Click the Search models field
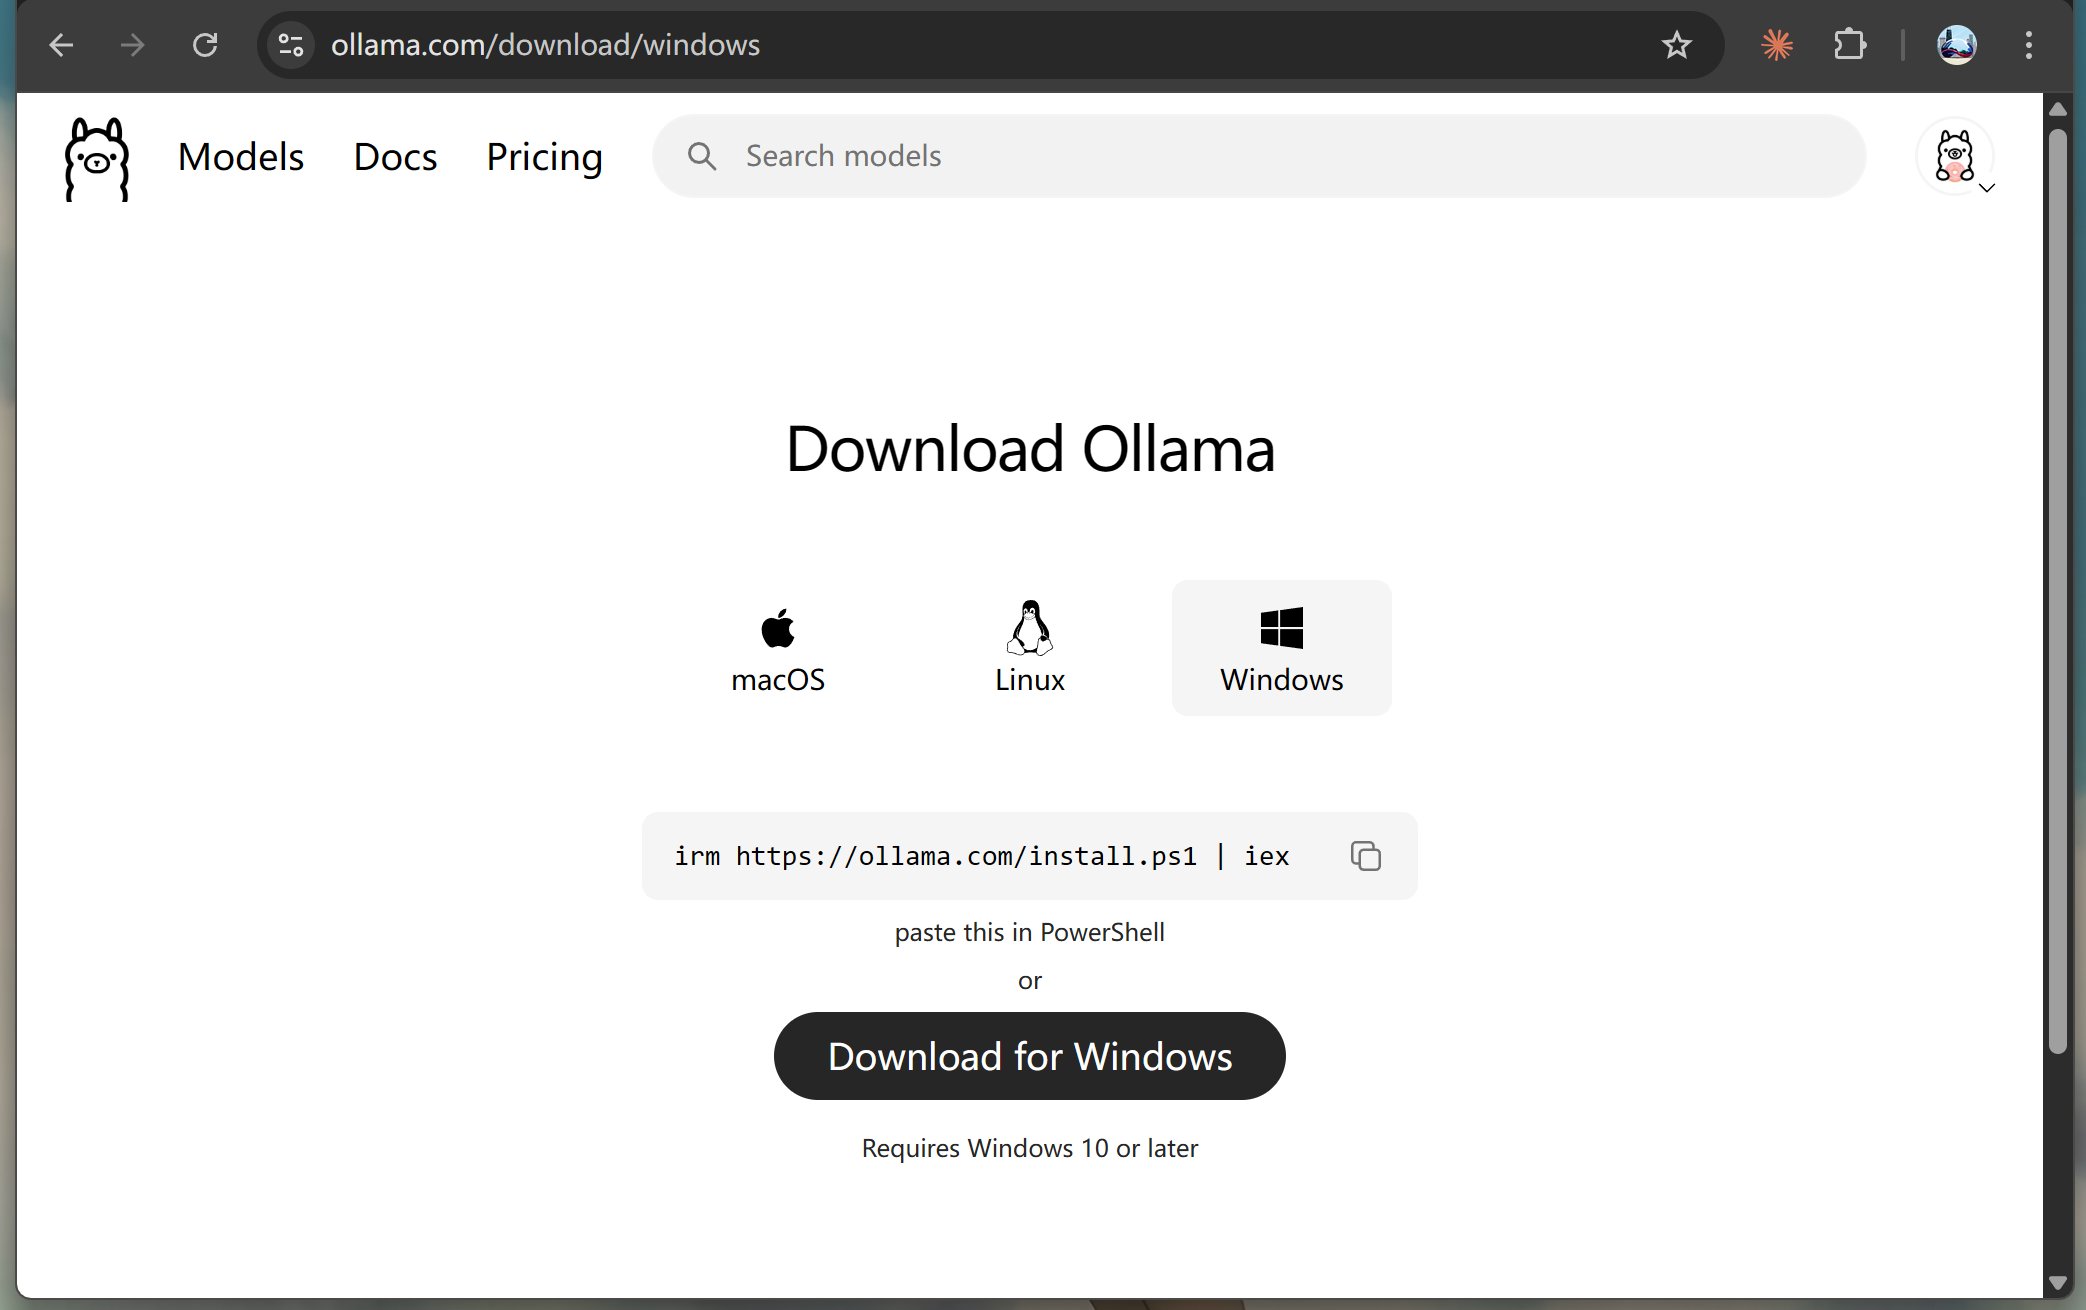Image resolution: width=2086 pixels, height=1310 pixels. 1260,156
